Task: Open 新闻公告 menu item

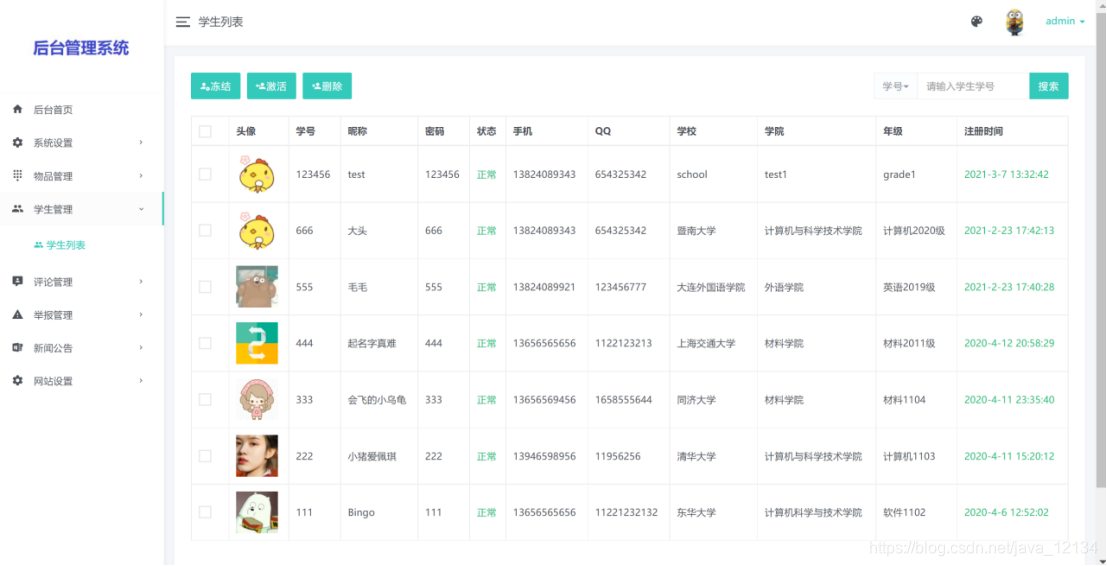Action: (x=82, y=347)
